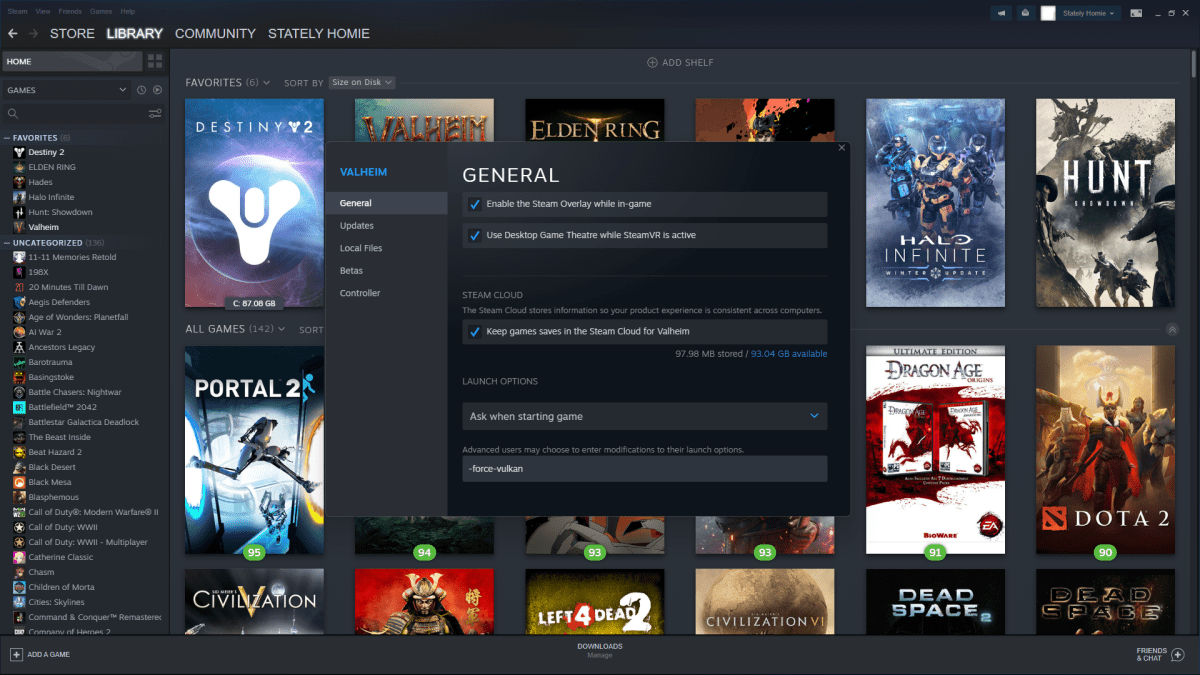Viewport: 1200px width, 675px height.
Task: Close the Valheim properties dialog
Action: click(841, 148)
